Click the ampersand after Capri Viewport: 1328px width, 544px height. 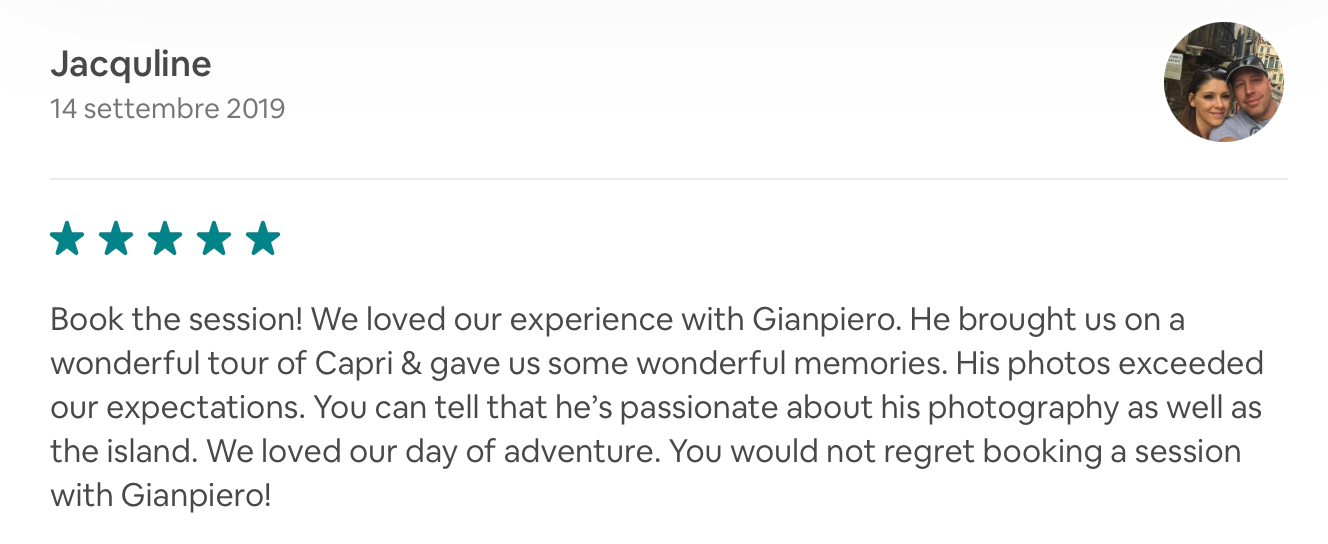coord(412,364)
